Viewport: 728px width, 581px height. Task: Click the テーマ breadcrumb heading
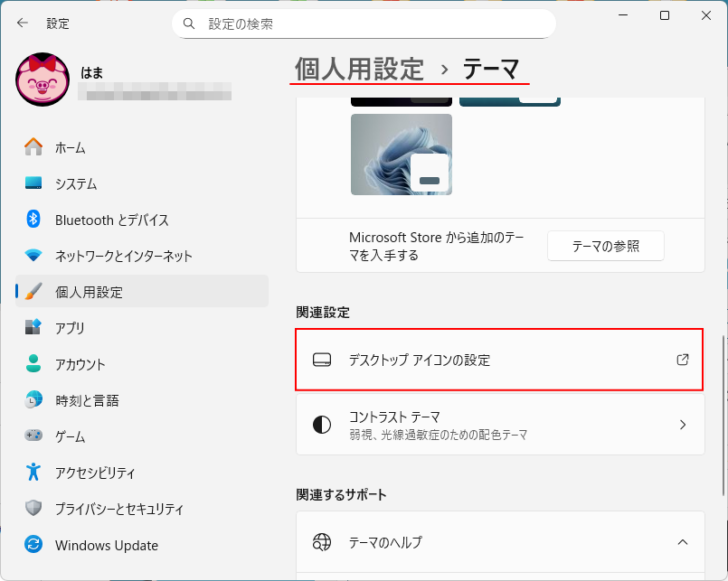[491, 69]
